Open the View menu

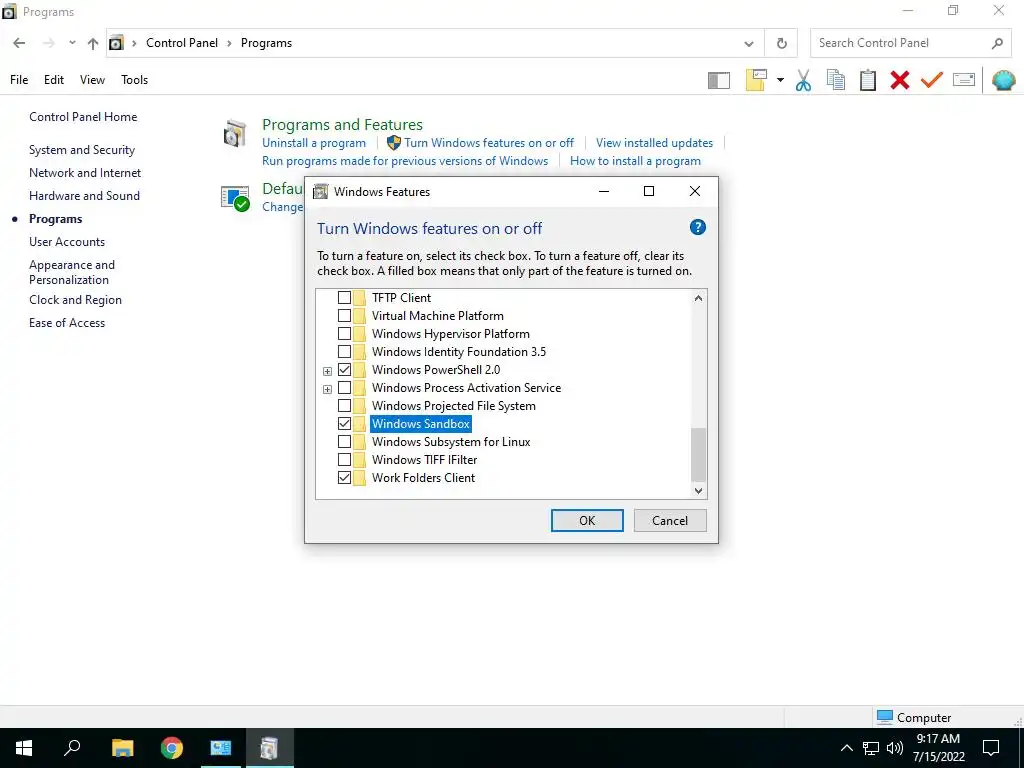[x=92, y=80]
